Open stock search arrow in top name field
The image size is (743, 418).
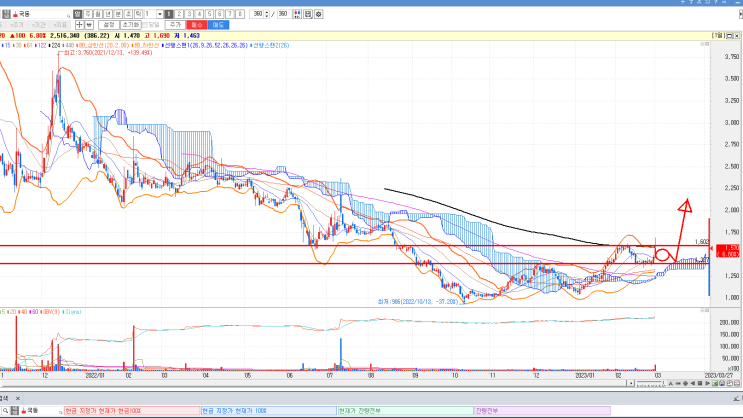tap(68, 15)
